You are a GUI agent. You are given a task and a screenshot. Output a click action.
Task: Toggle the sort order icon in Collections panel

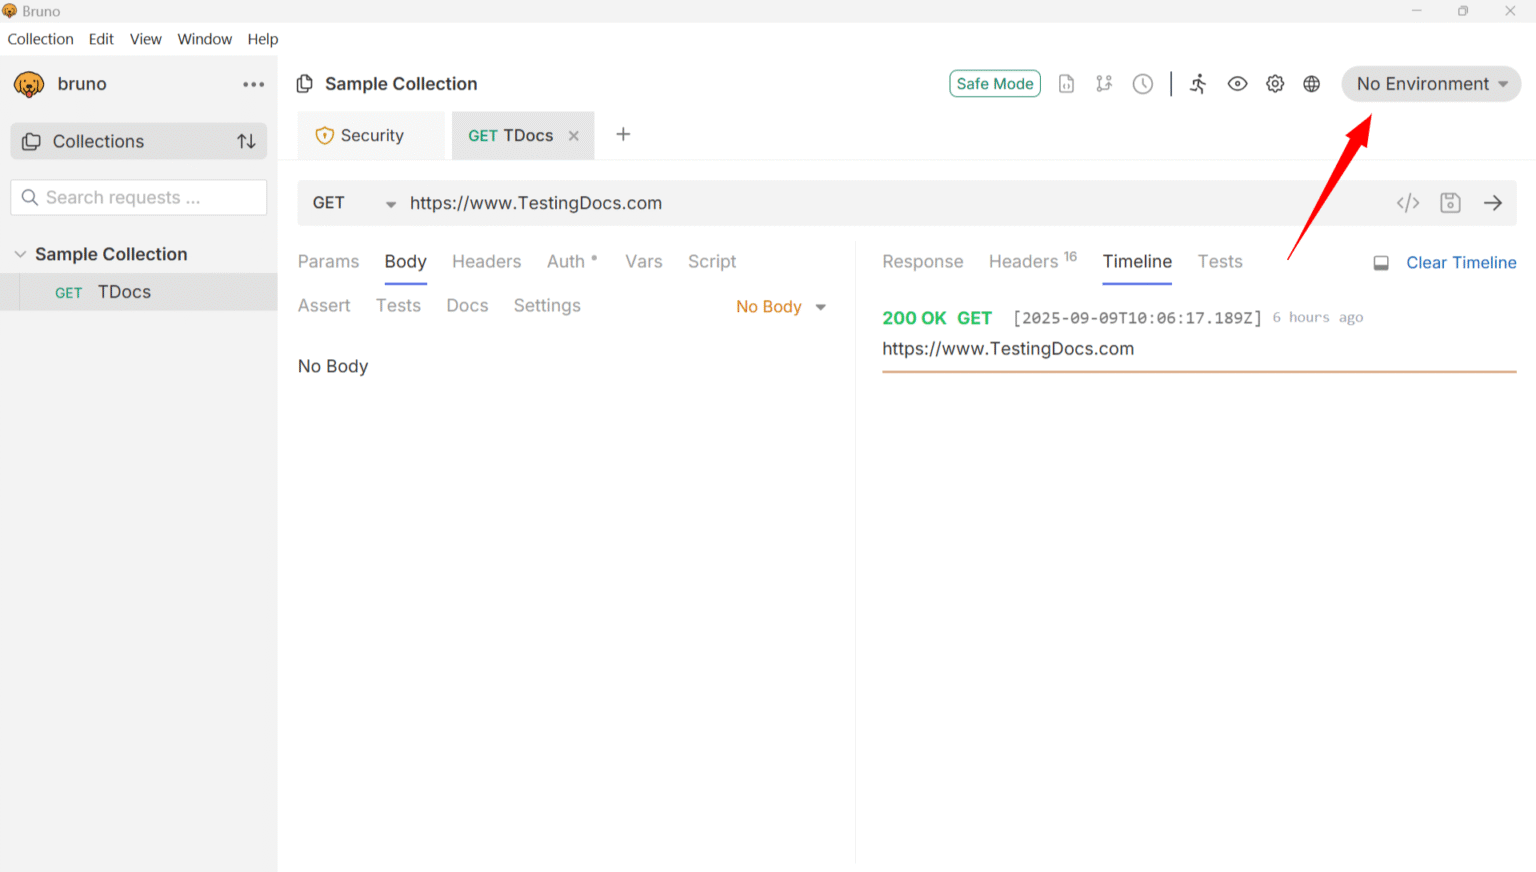pyautogui.click(x=246, y=141)
